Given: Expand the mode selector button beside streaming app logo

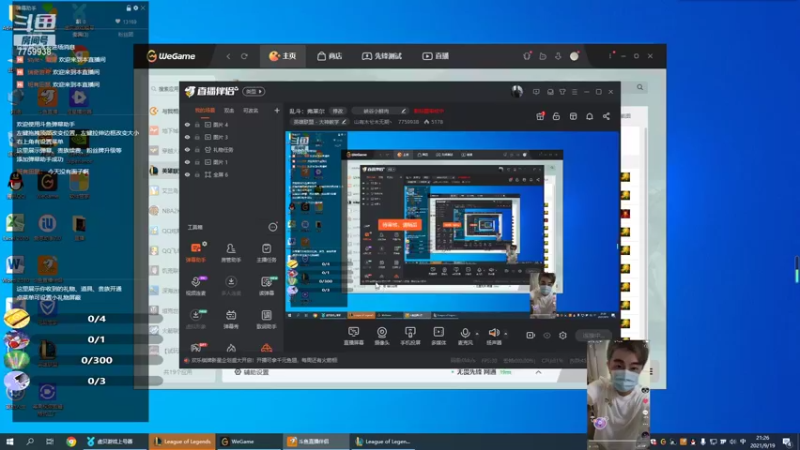Looking at the screenshot, I should [x=254, y=91].
